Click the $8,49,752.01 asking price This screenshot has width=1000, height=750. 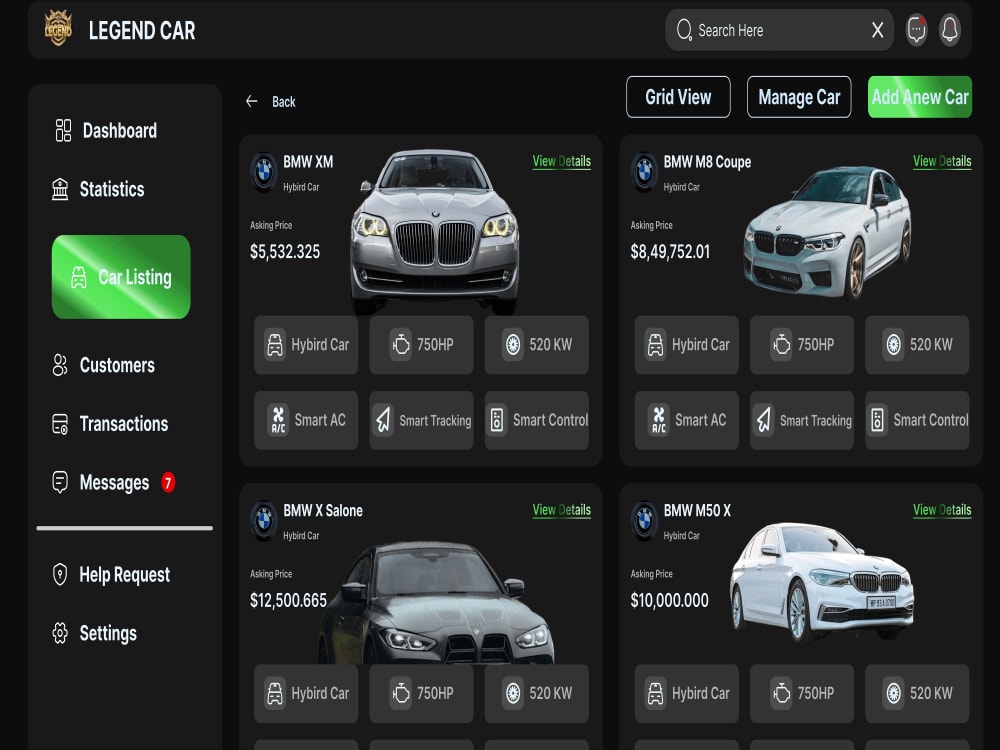click(x=670, y=252)
